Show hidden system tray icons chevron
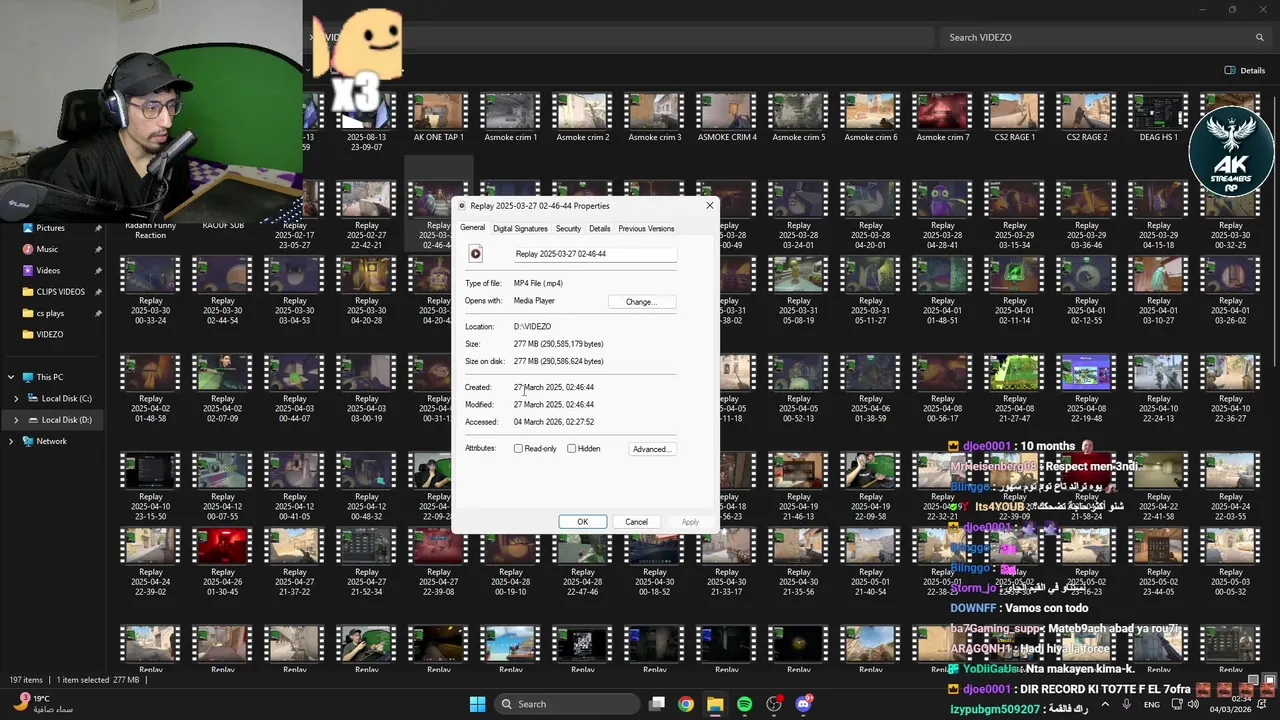 [x=1105, y=704]
